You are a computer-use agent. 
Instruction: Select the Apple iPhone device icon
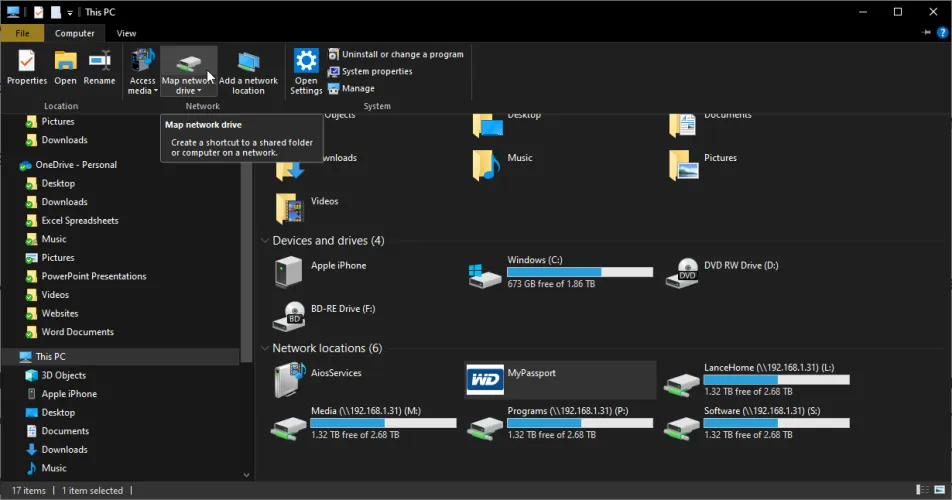click(289, 272)
